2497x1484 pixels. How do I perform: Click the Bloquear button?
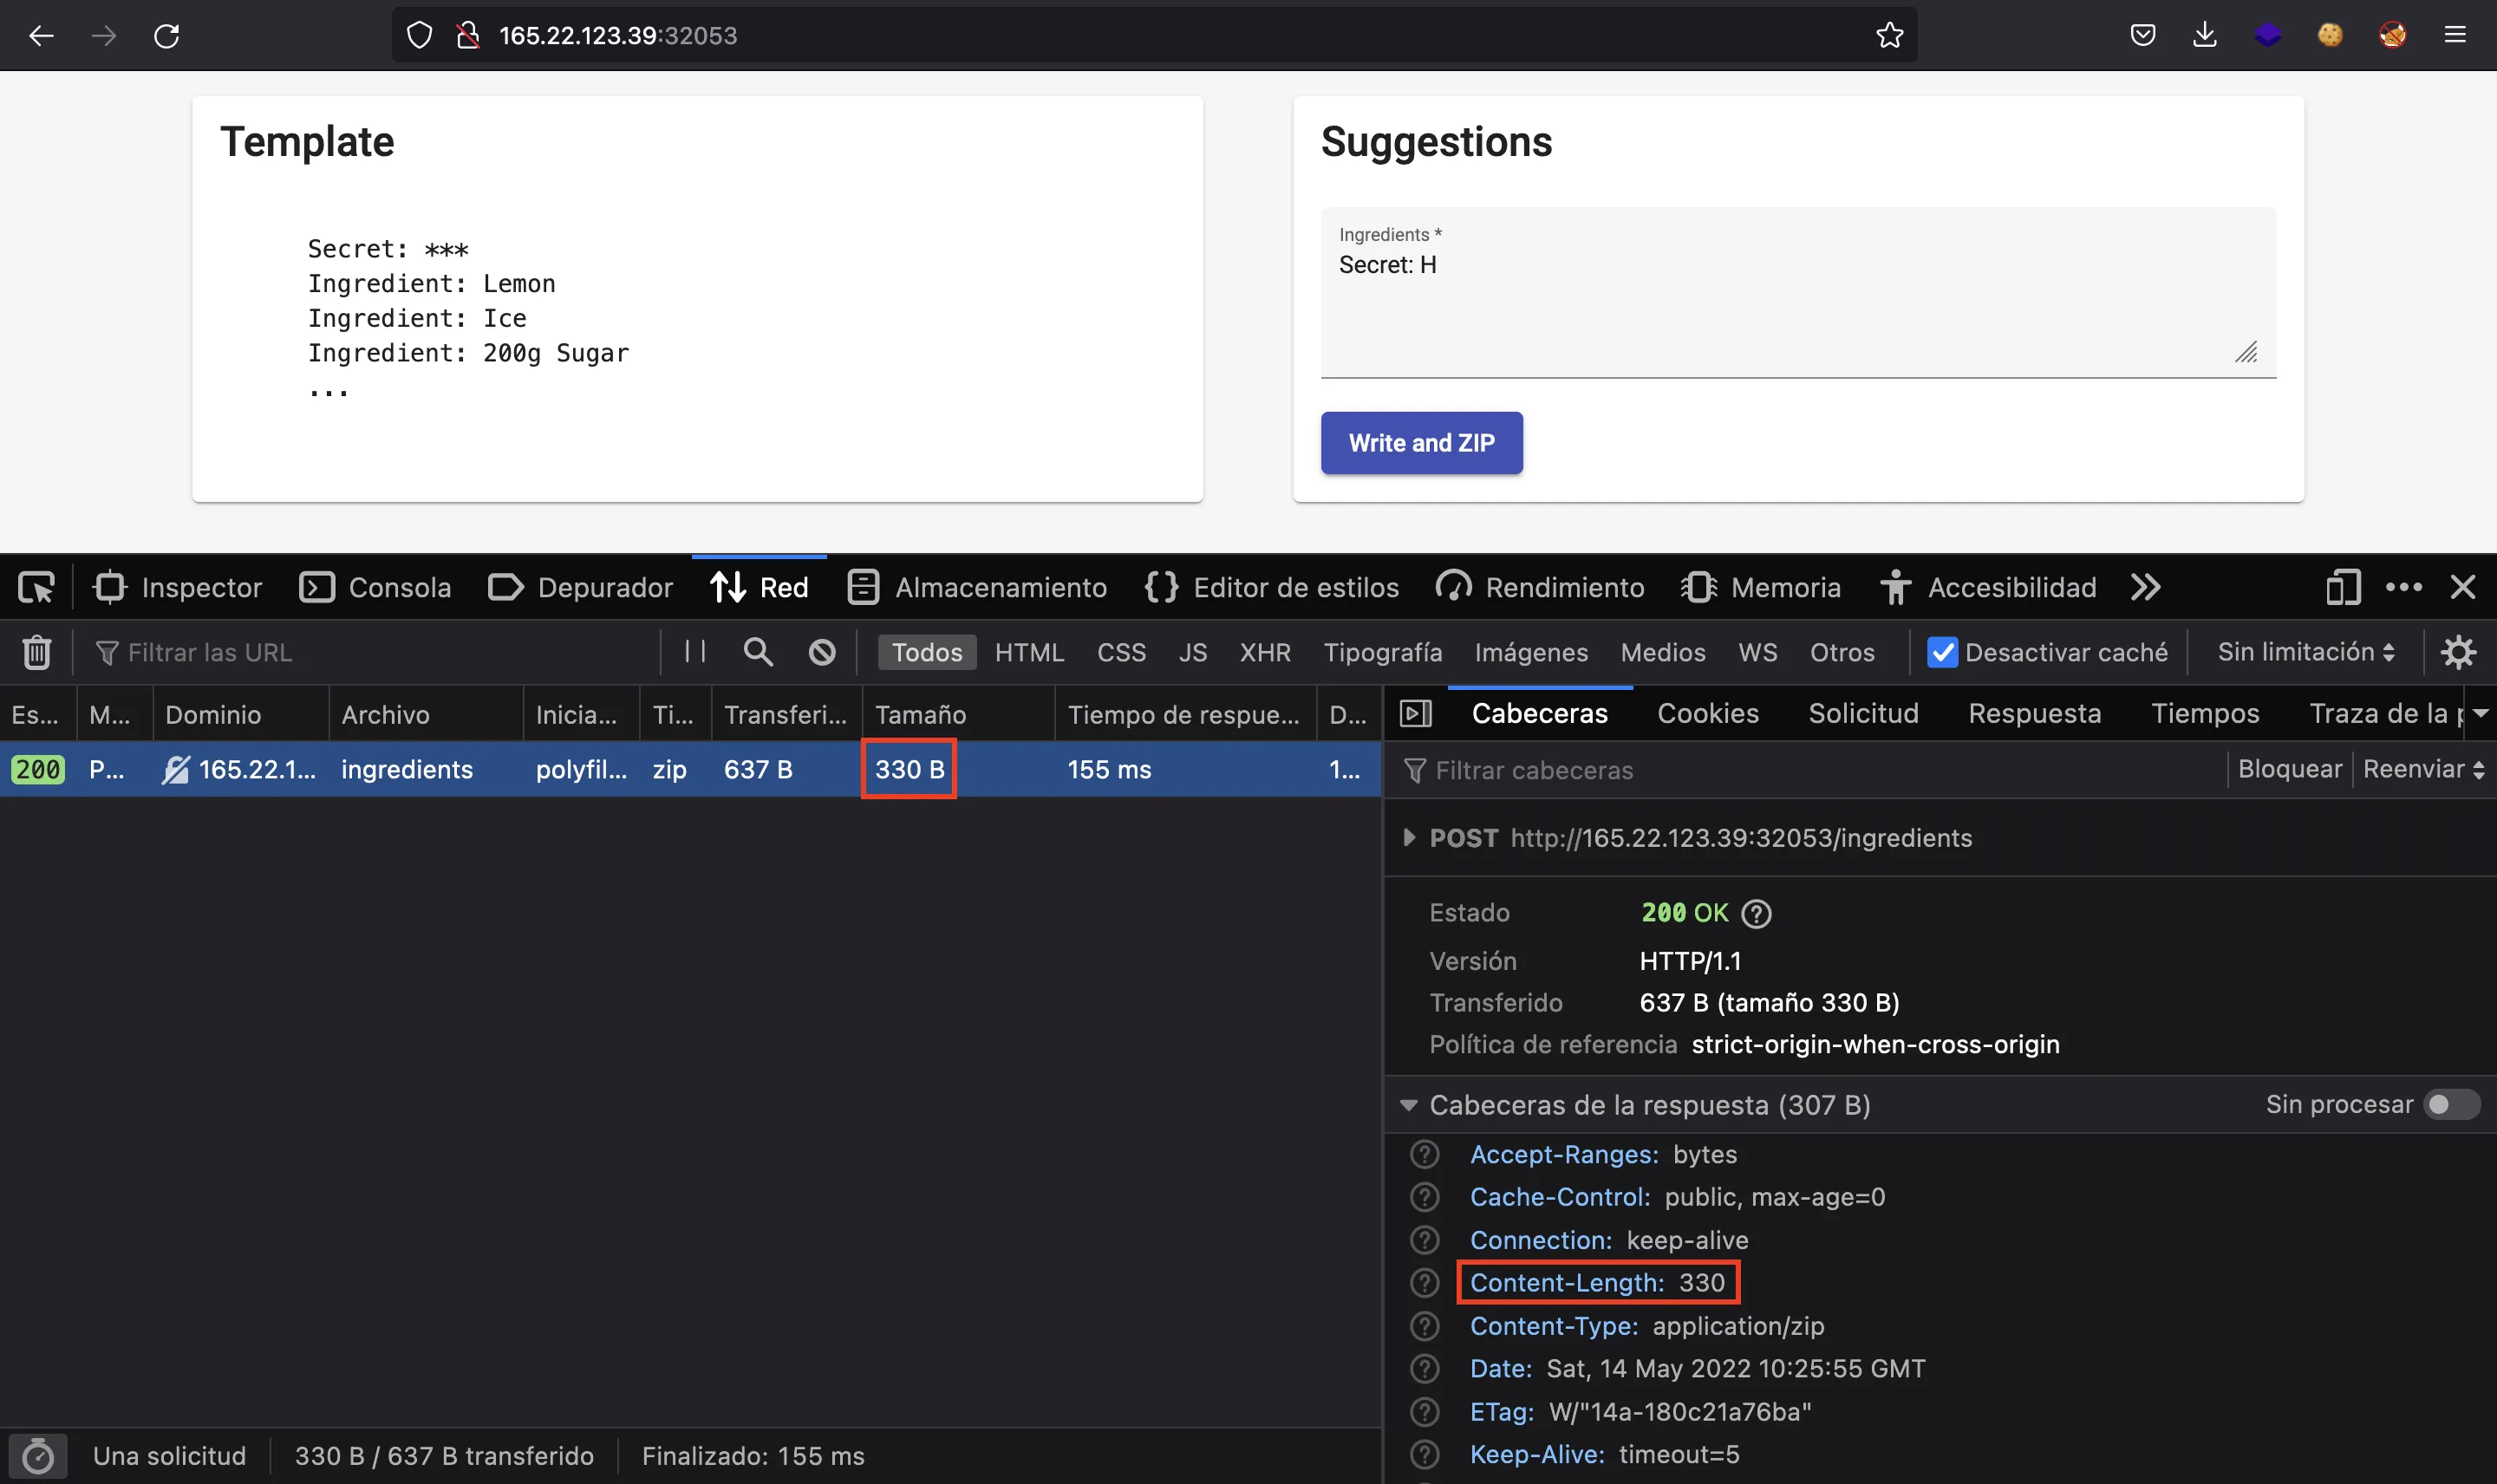[x=2289, y=769]
